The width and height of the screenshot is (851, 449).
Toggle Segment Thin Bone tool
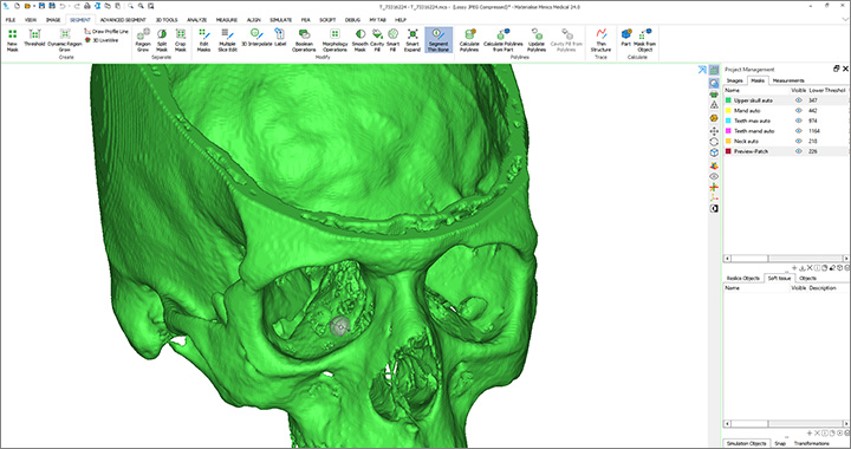439,40
